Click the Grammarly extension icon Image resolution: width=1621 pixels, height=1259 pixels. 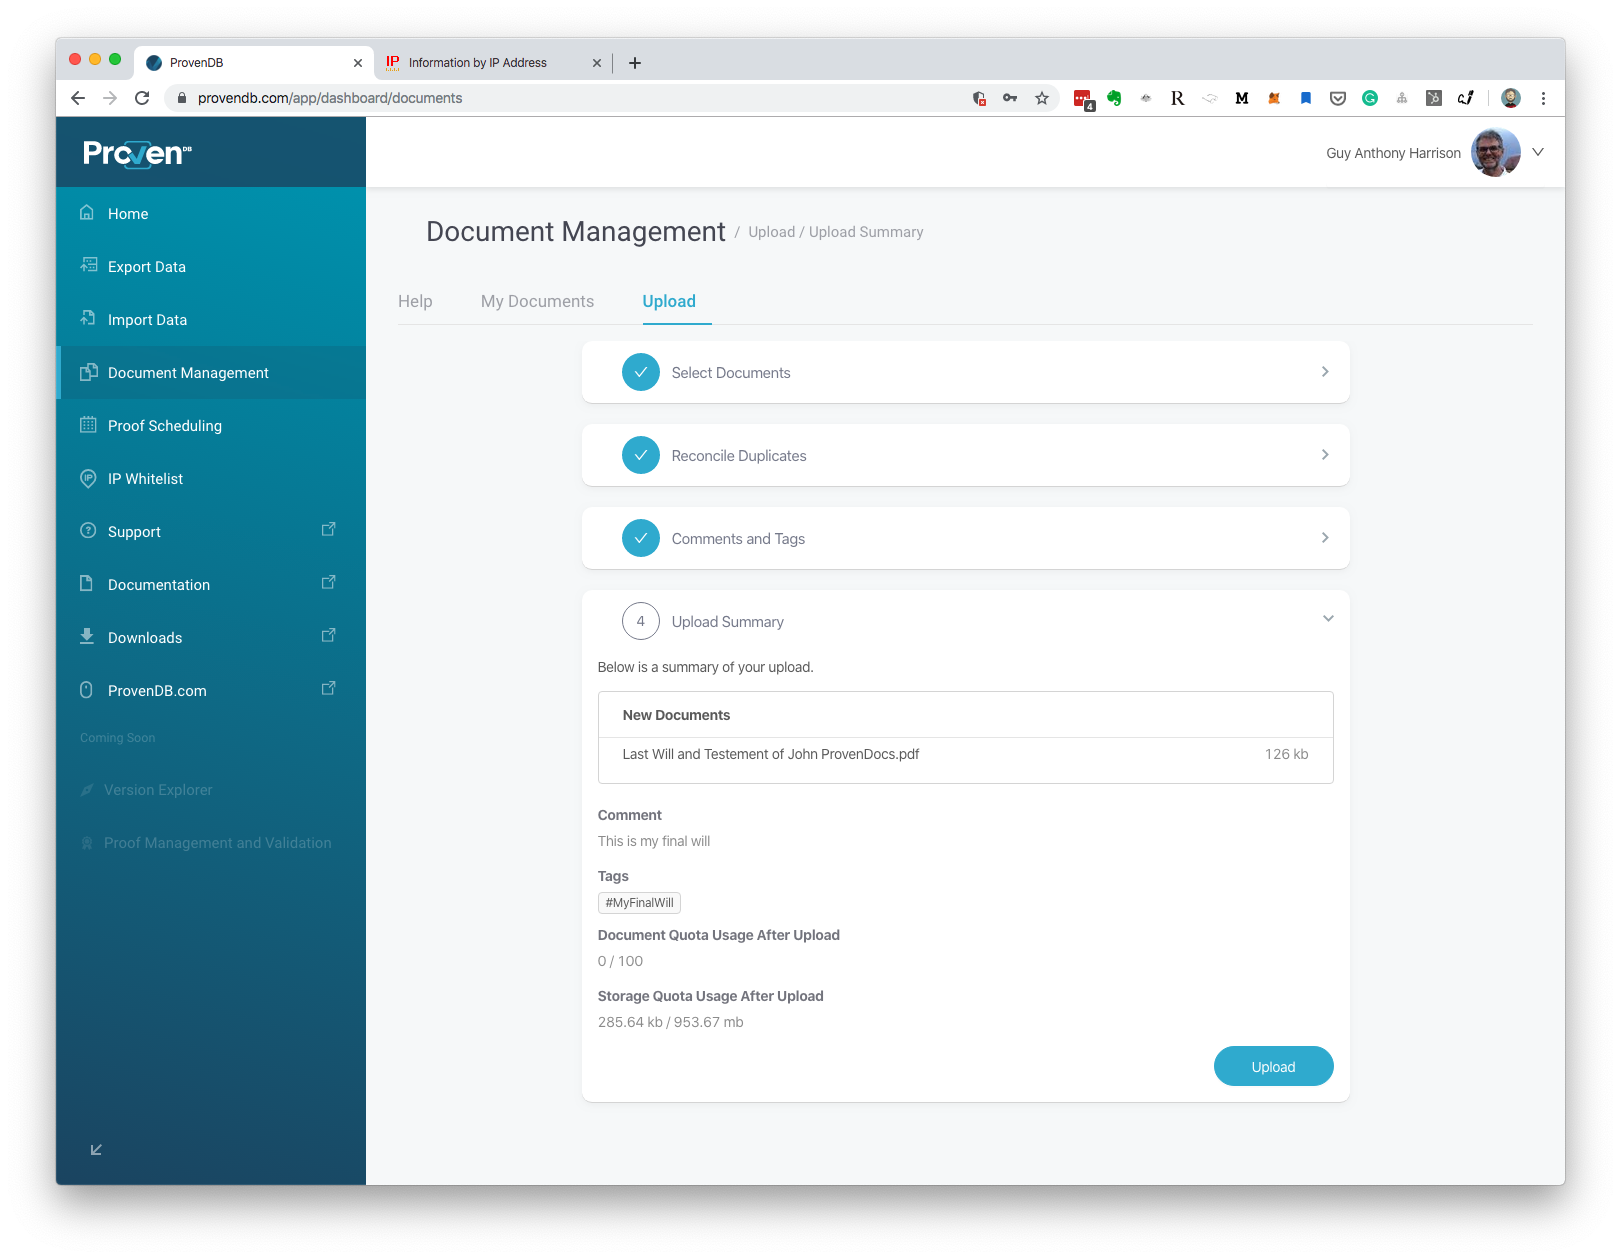1370,98
